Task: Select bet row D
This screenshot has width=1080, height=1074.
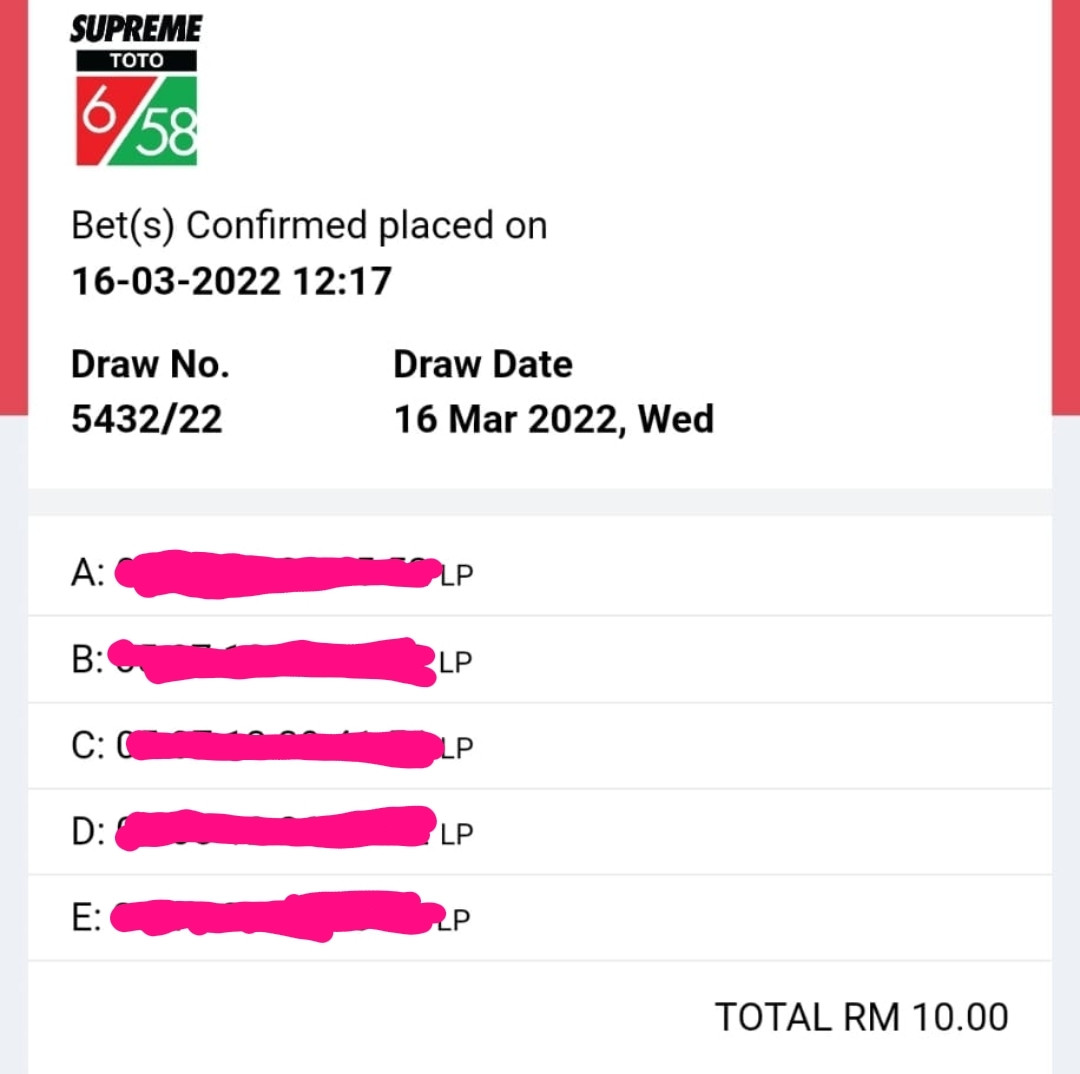Action: coord(540,832)
